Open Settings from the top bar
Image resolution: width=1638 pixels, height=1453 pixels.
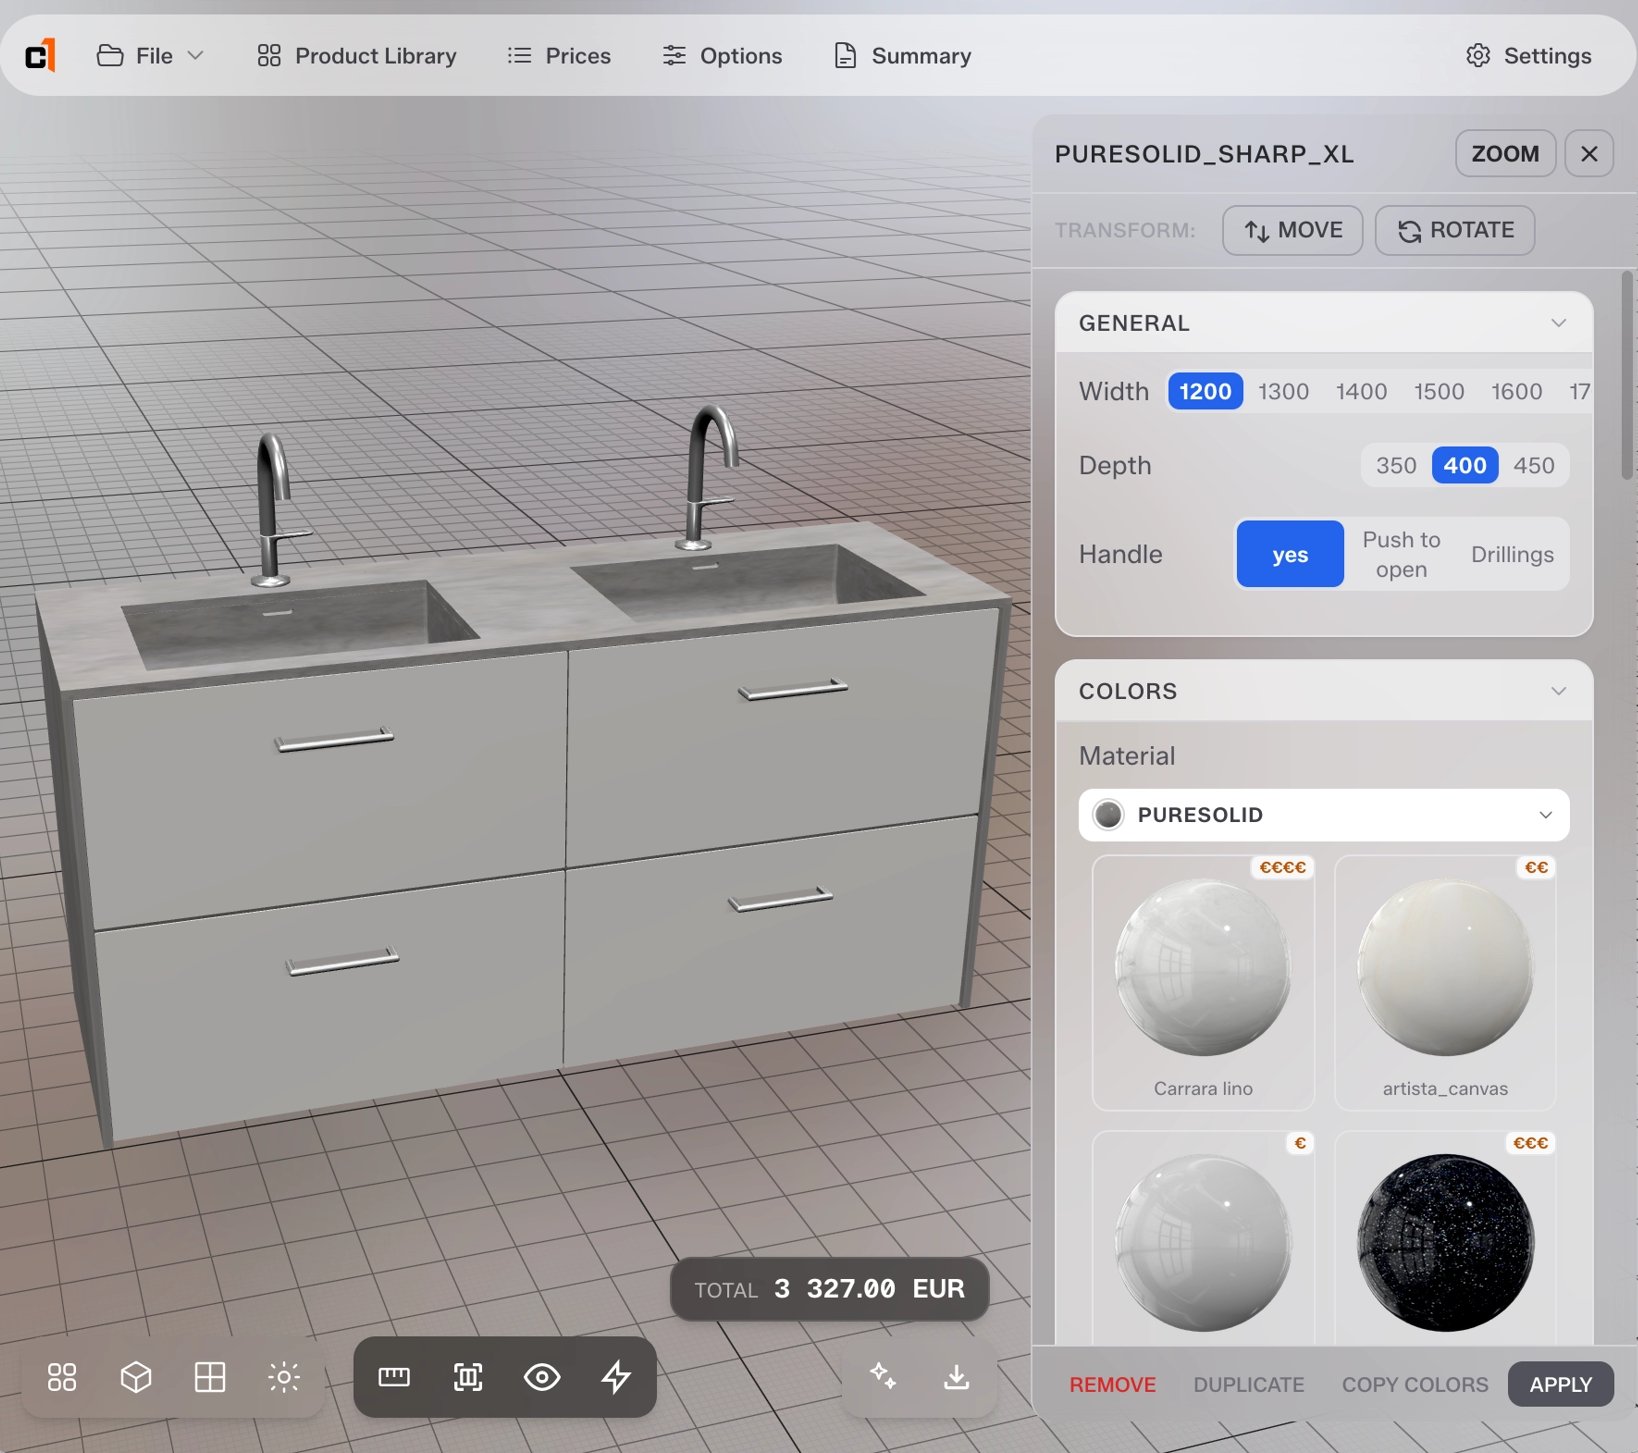(x=1529, y=55)
